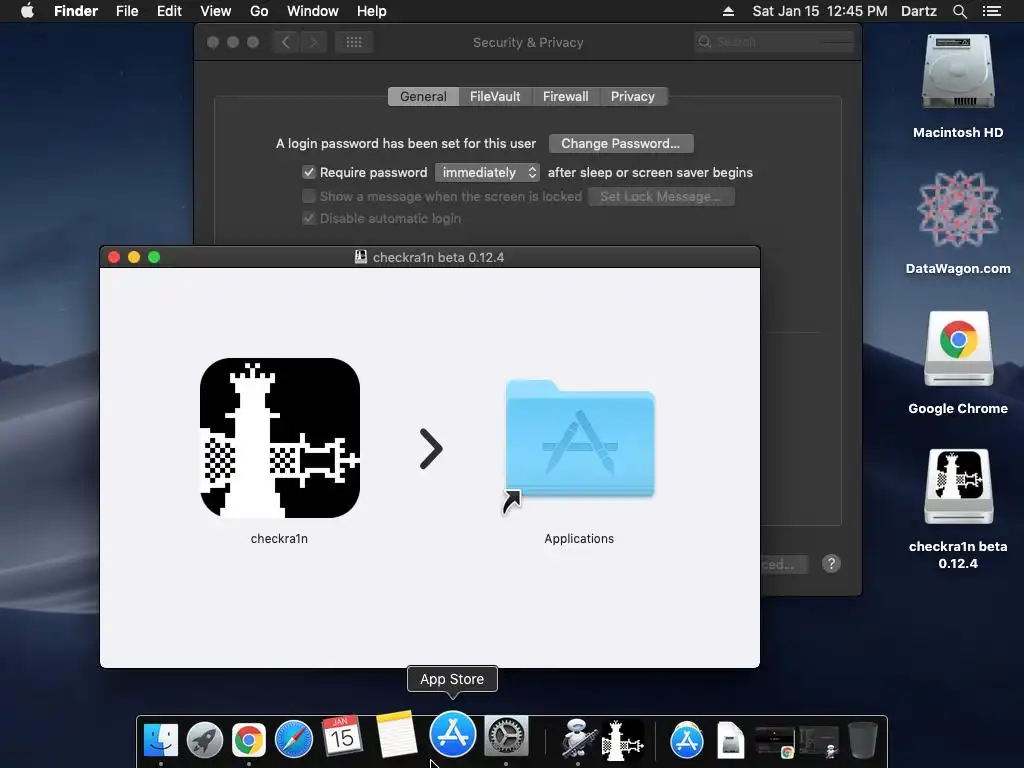Close the checkra1n installer window

point(114,257)
